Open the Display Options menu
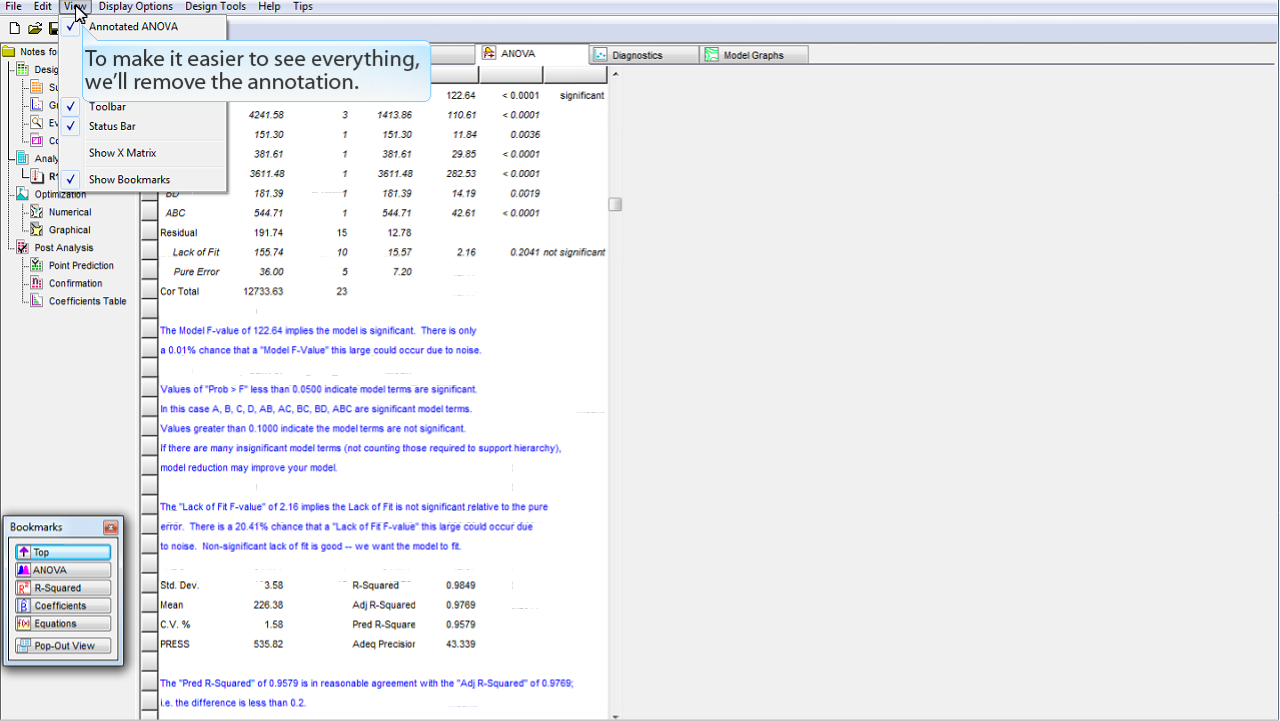The width and height of the screenshot is (1280, 721). 135,6
